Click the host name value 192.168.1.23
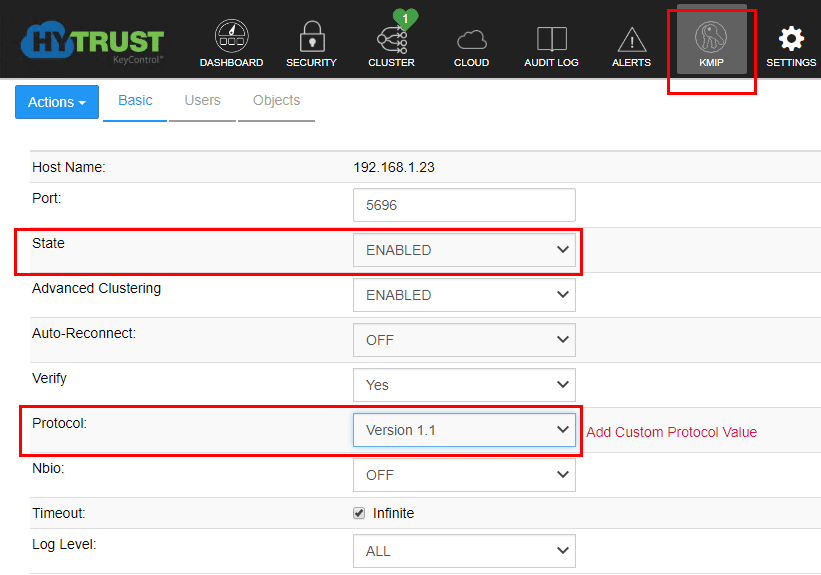The image size is (821, 575). [394, 167]
